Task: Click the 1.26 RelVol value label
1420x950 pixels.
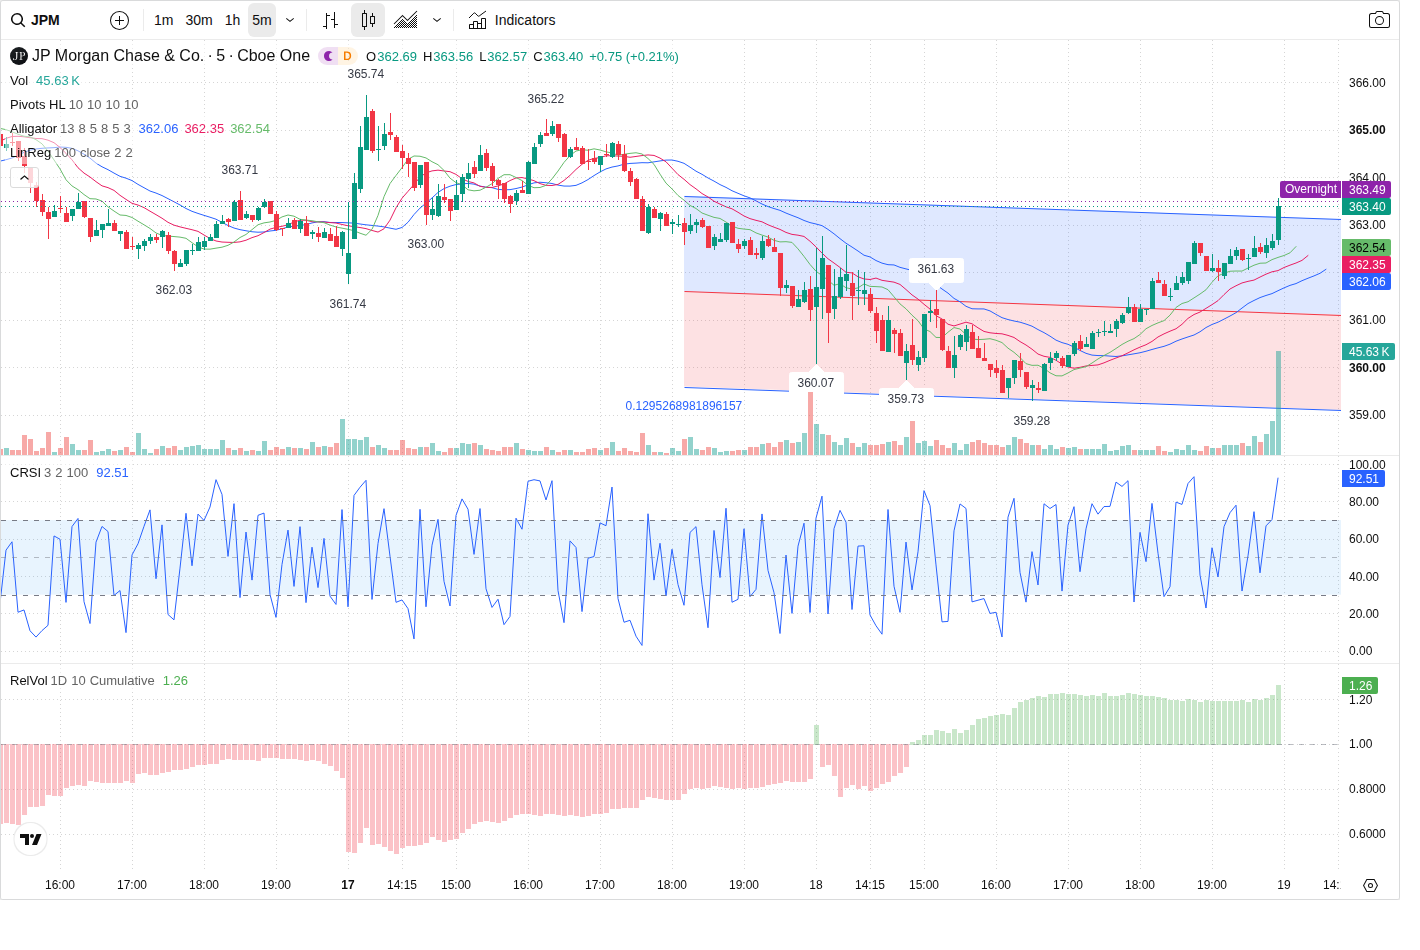Action: point(1360,685)
